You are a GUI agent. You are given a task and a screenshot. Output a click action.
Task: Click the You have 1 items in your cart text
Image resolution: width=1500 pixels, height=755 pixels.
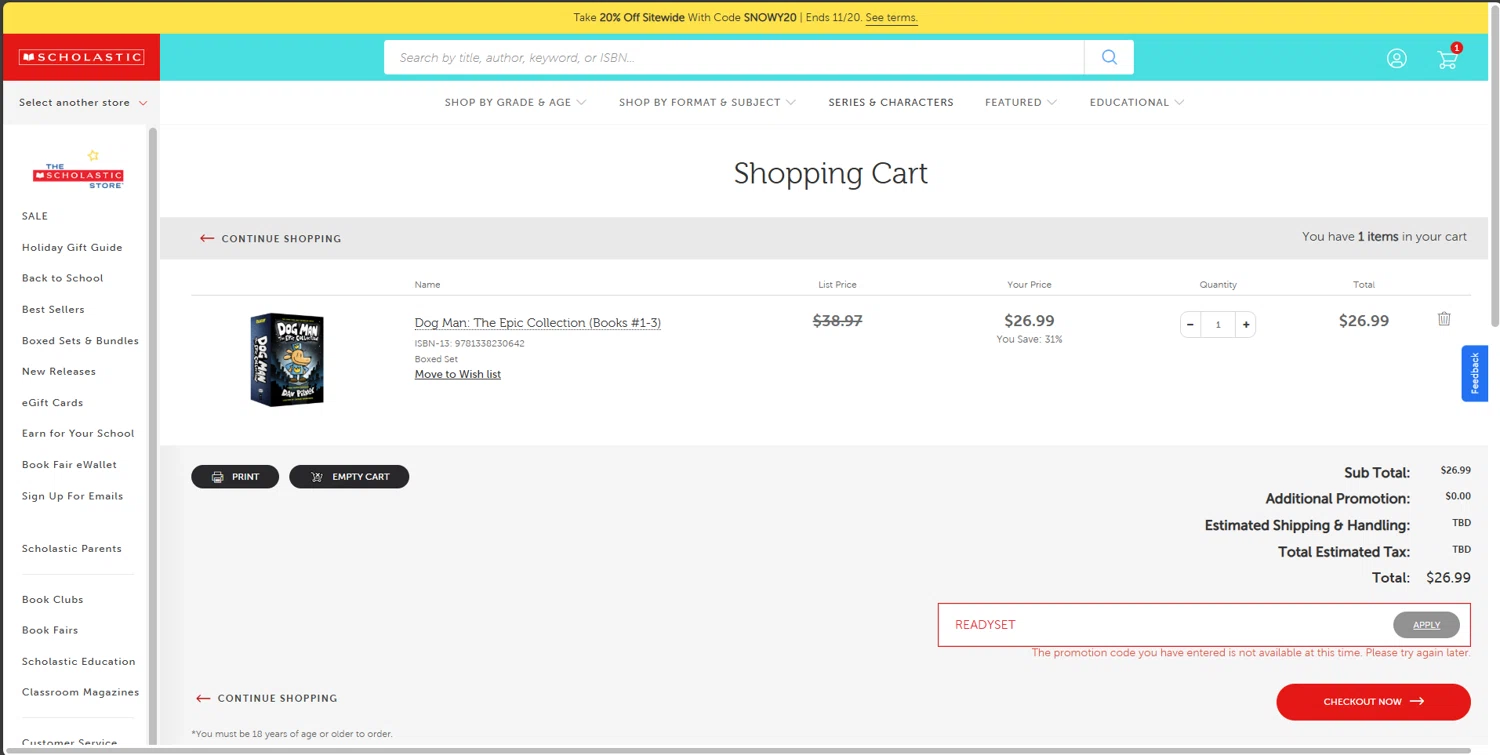point(1384,237)
